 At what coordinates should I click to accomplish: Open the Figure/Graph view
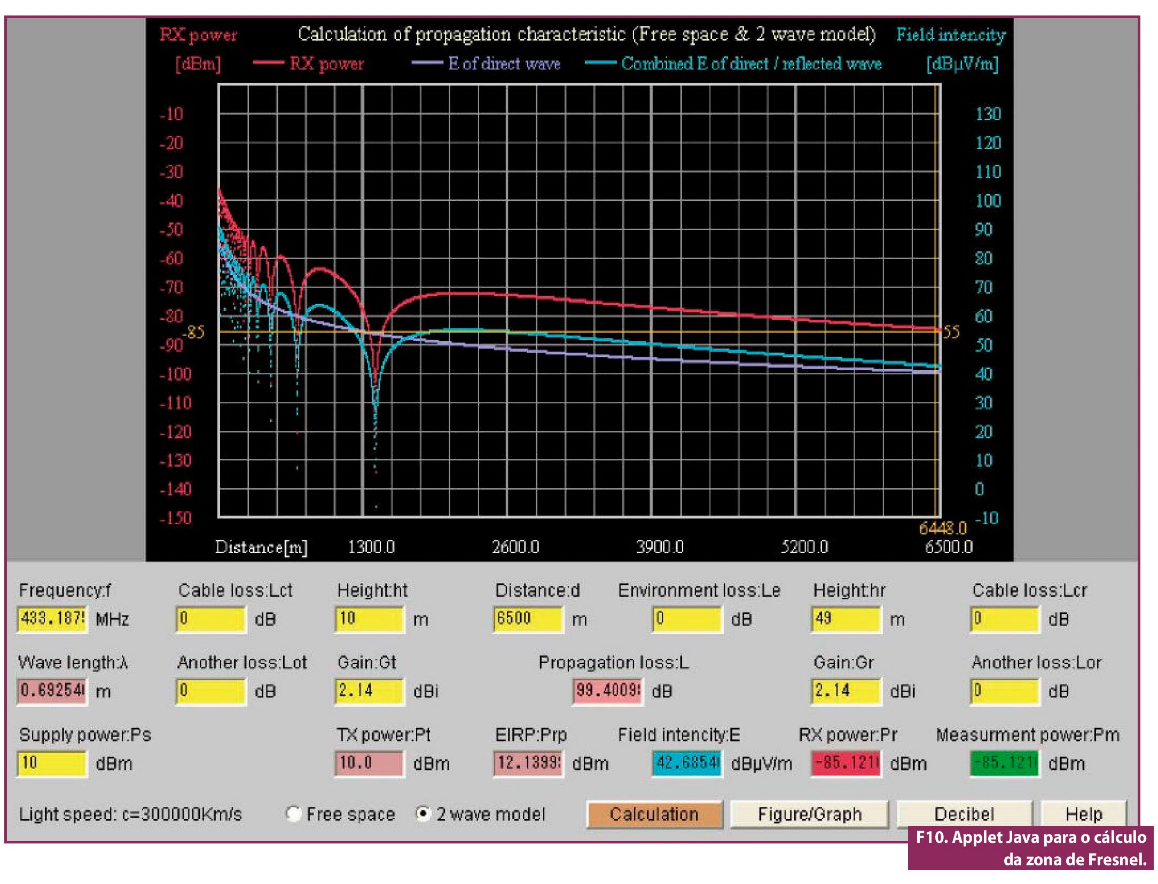point(807,814)
